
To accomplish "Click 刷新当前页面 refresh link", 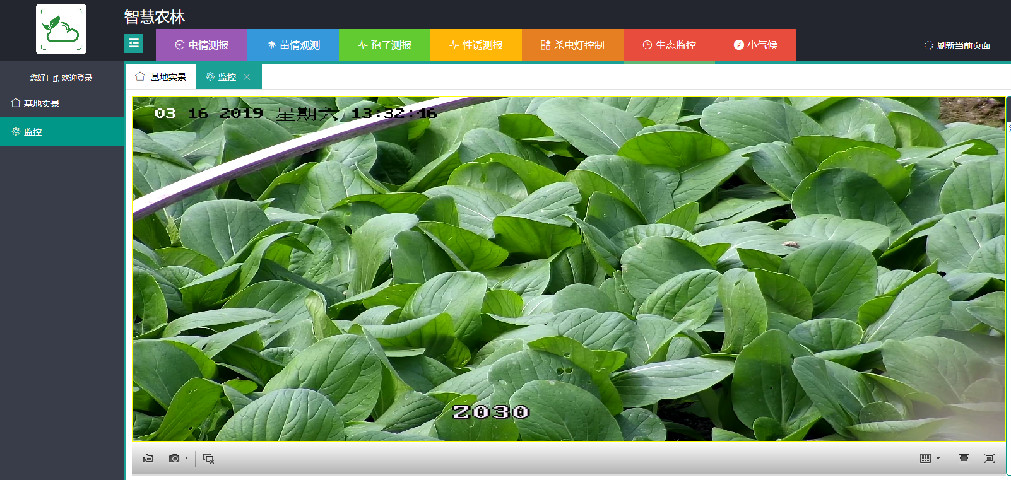I will (x=957, y=45).
